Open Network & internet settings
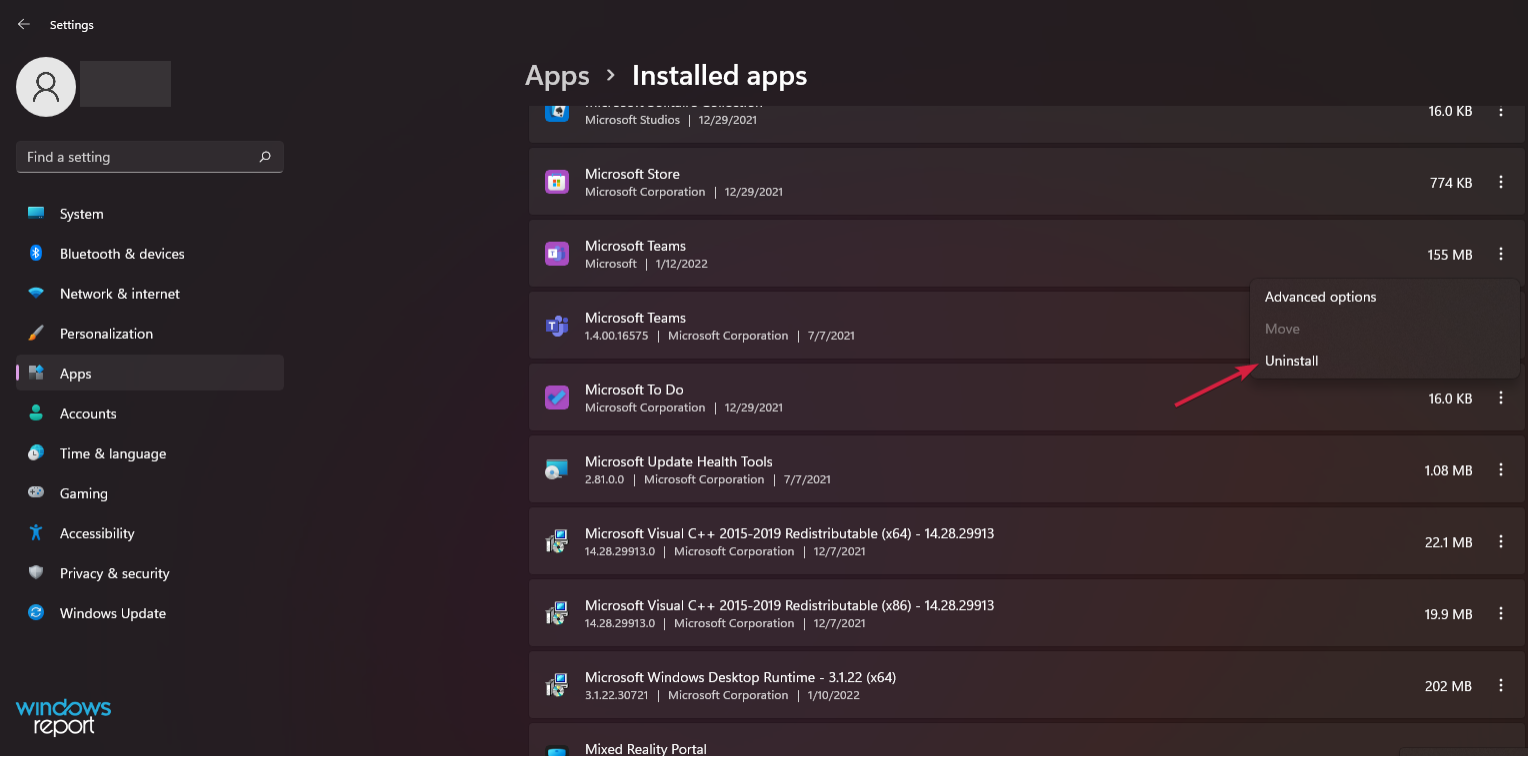This screenshot has width=1528, height=757. [150, 294]
